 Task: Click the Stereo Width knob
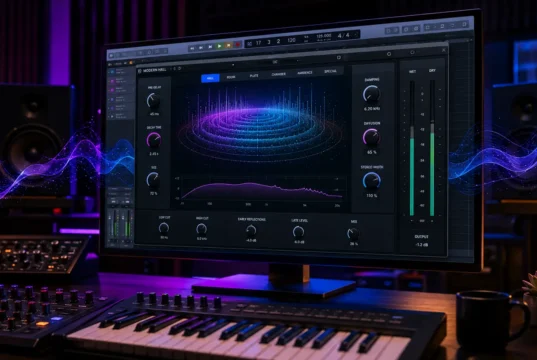372,181
